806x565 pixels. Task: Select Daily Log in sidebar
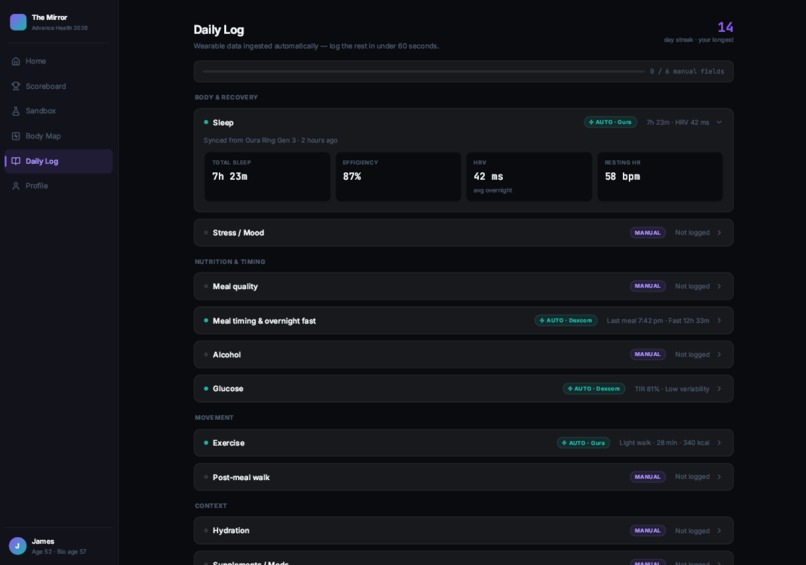click(x=59, y=161)
